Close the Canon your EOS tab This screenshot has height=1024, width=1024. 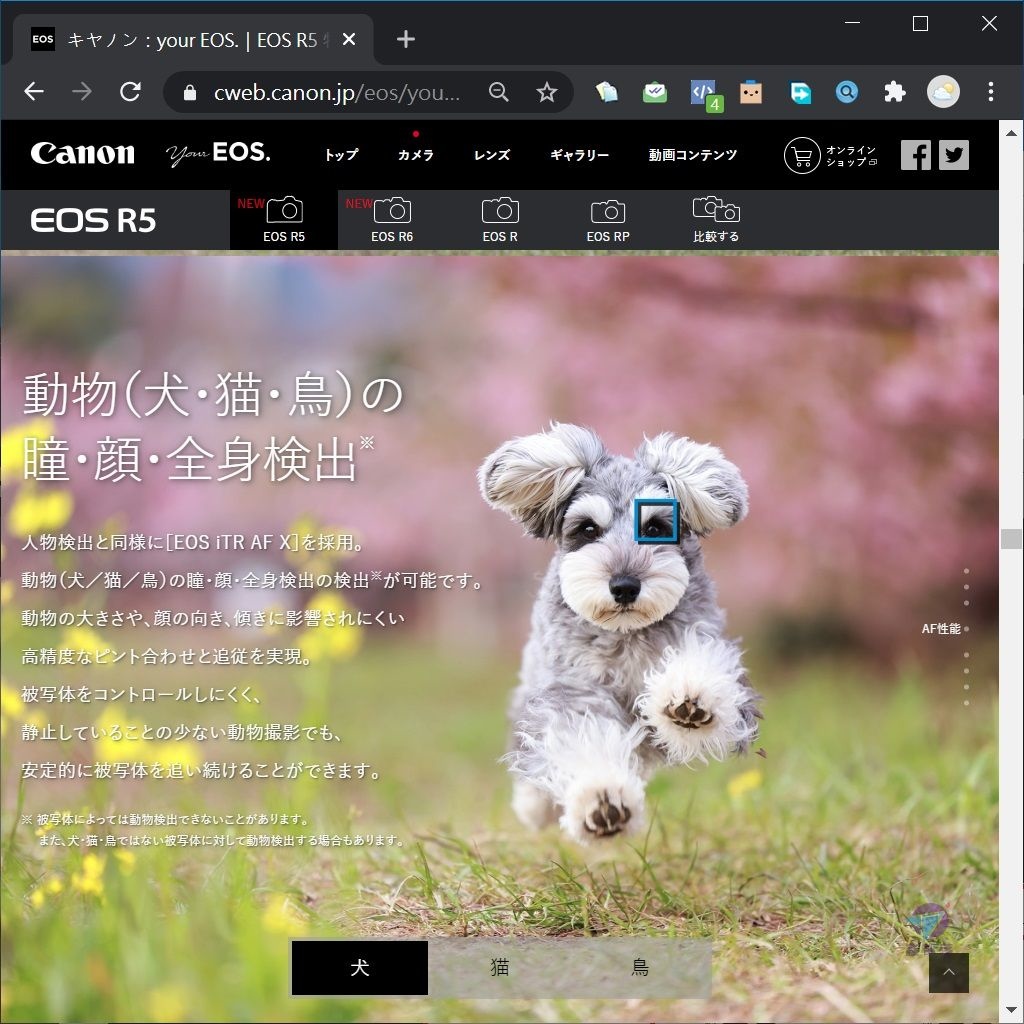click(x=349, y=40)
